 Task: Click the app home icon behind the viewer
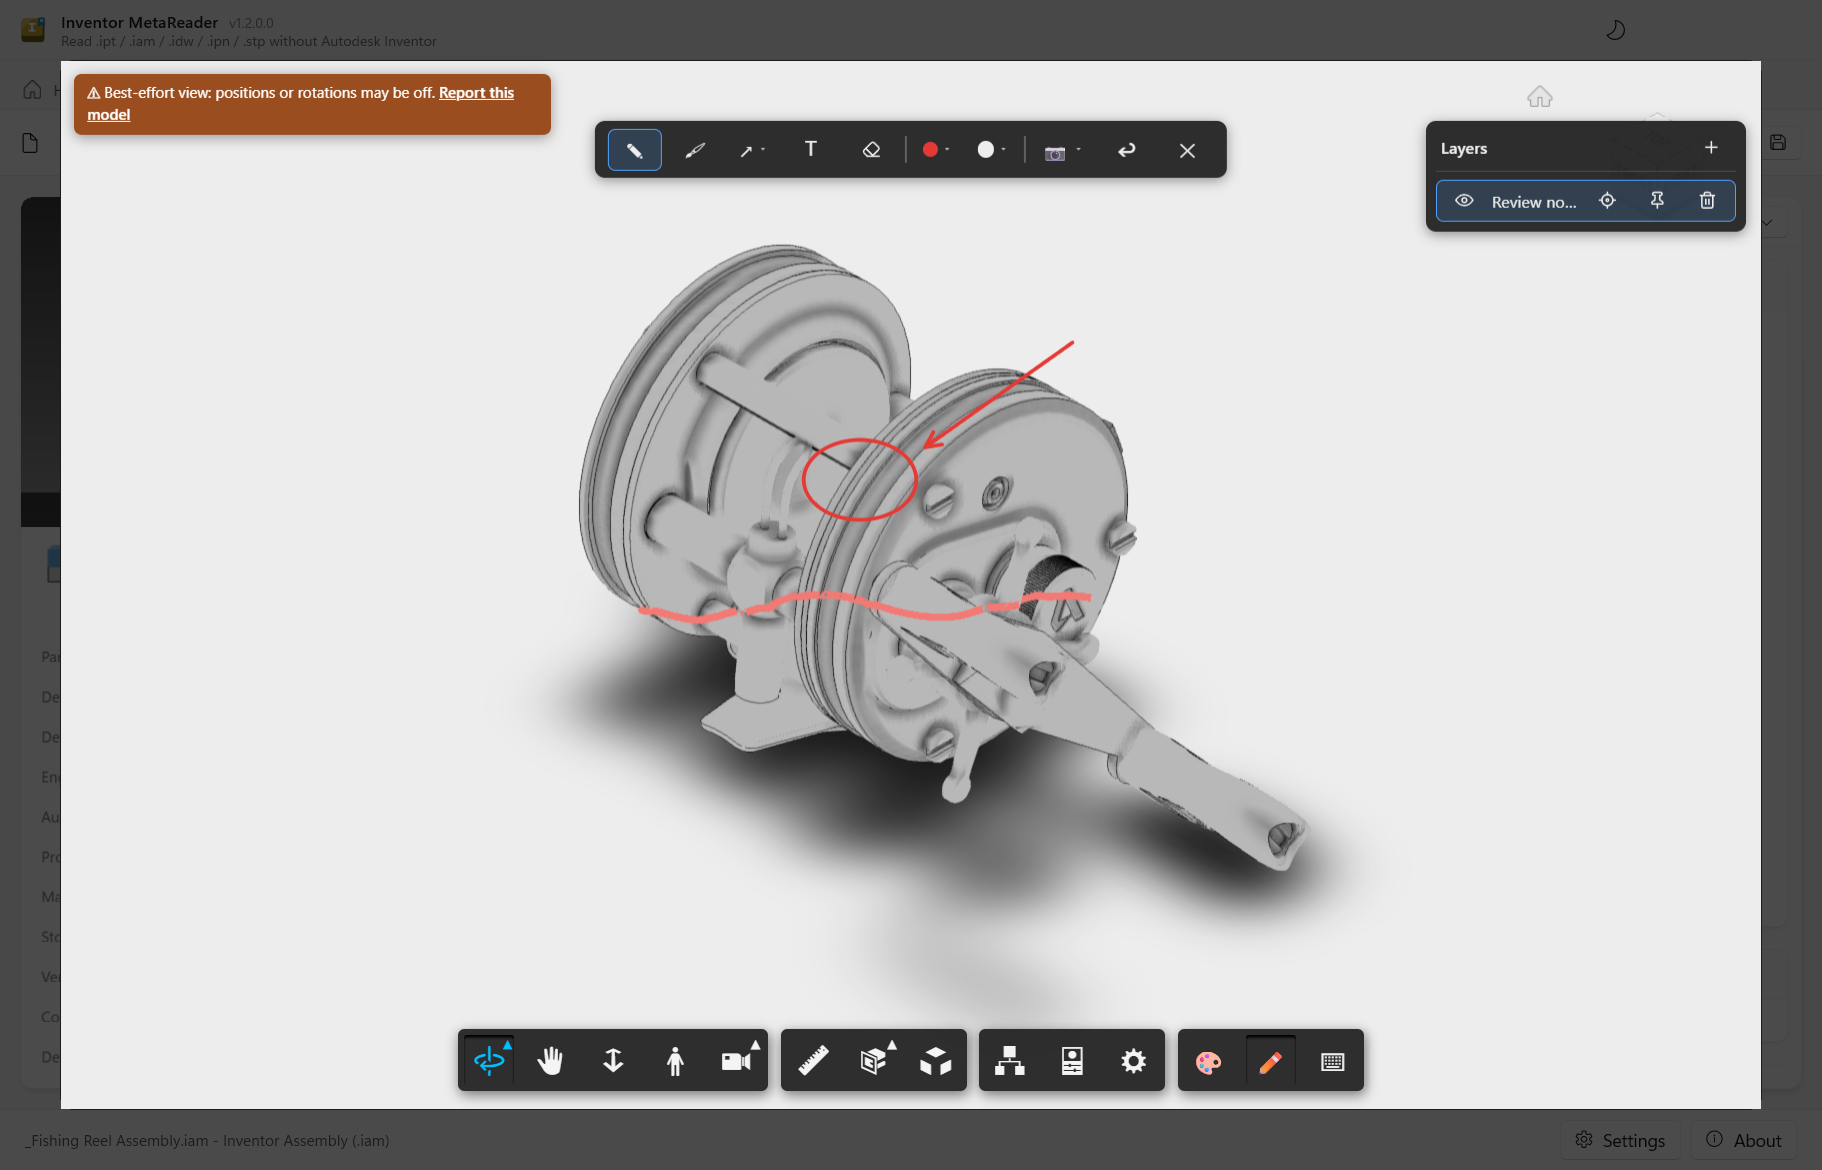[32, 90]
